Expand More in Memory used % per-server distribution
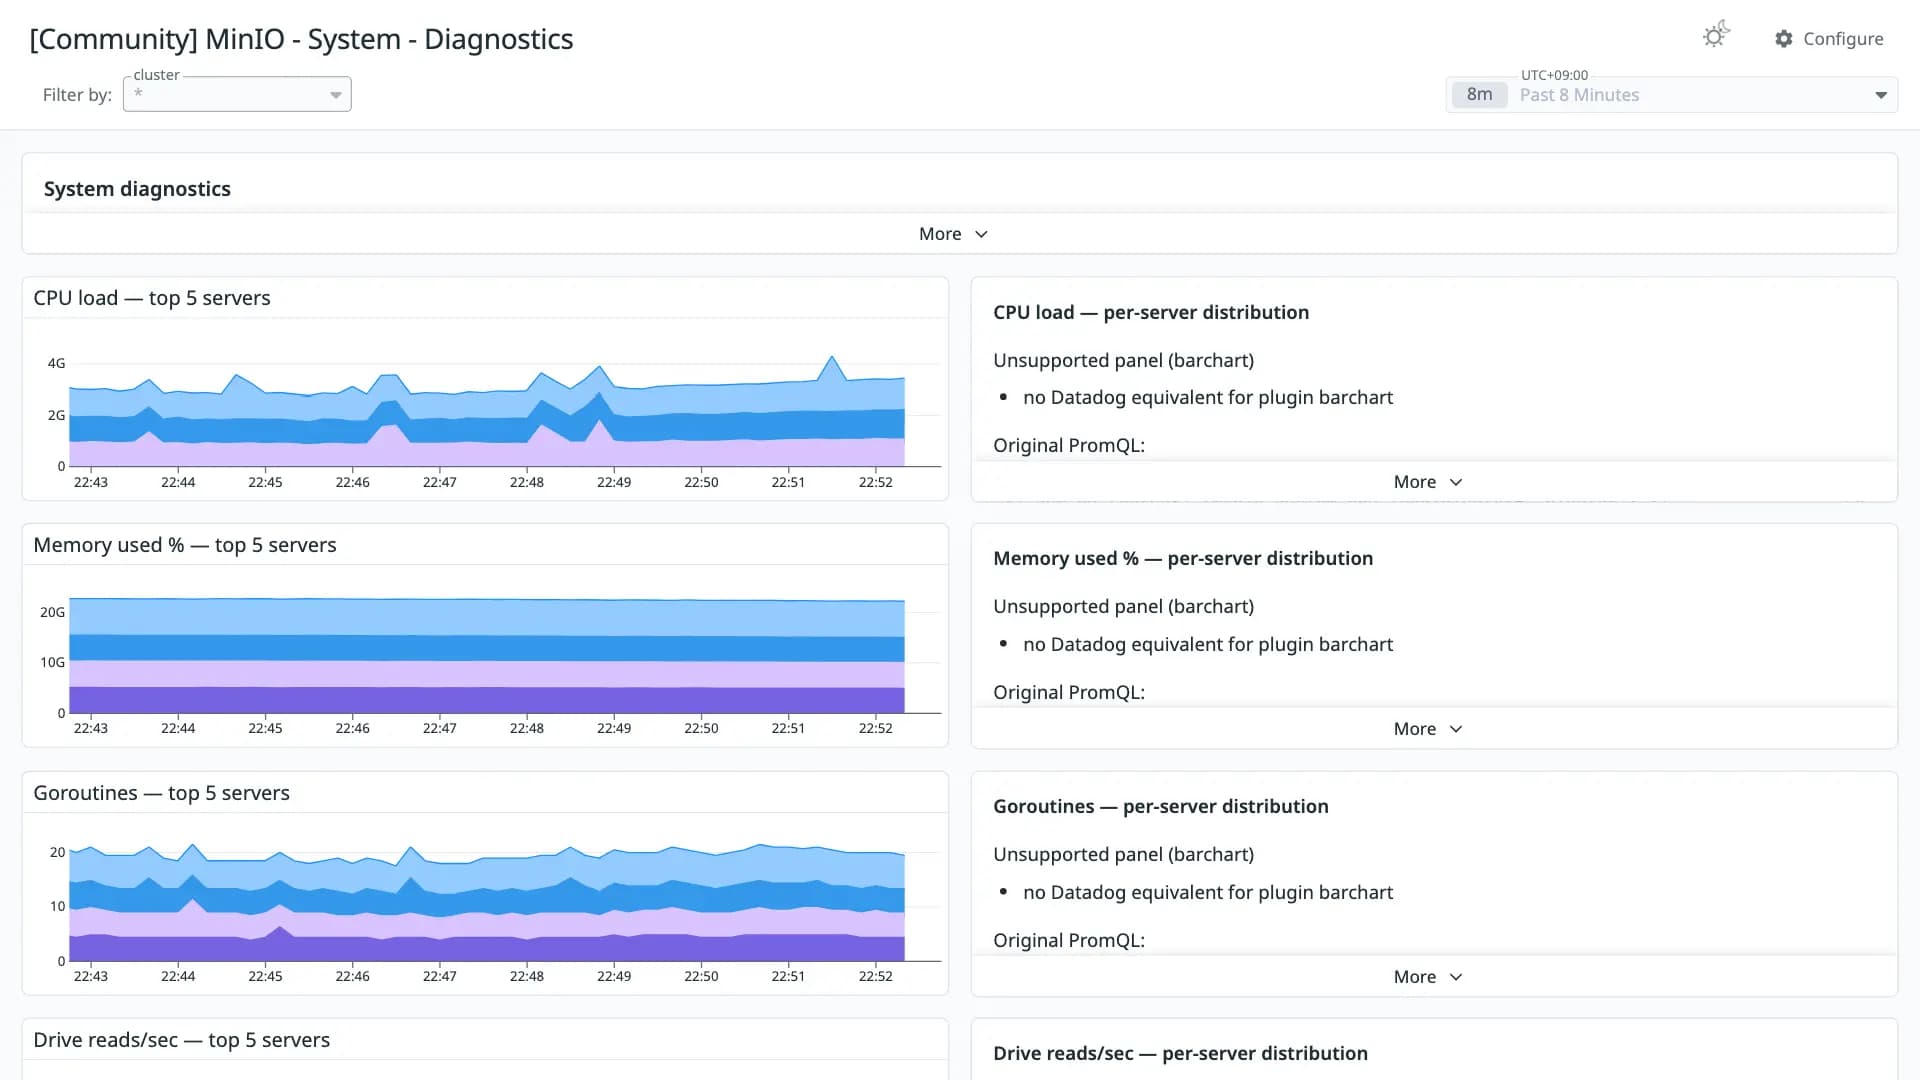The image size is (1920, 1080). (x=1428, y=729)
